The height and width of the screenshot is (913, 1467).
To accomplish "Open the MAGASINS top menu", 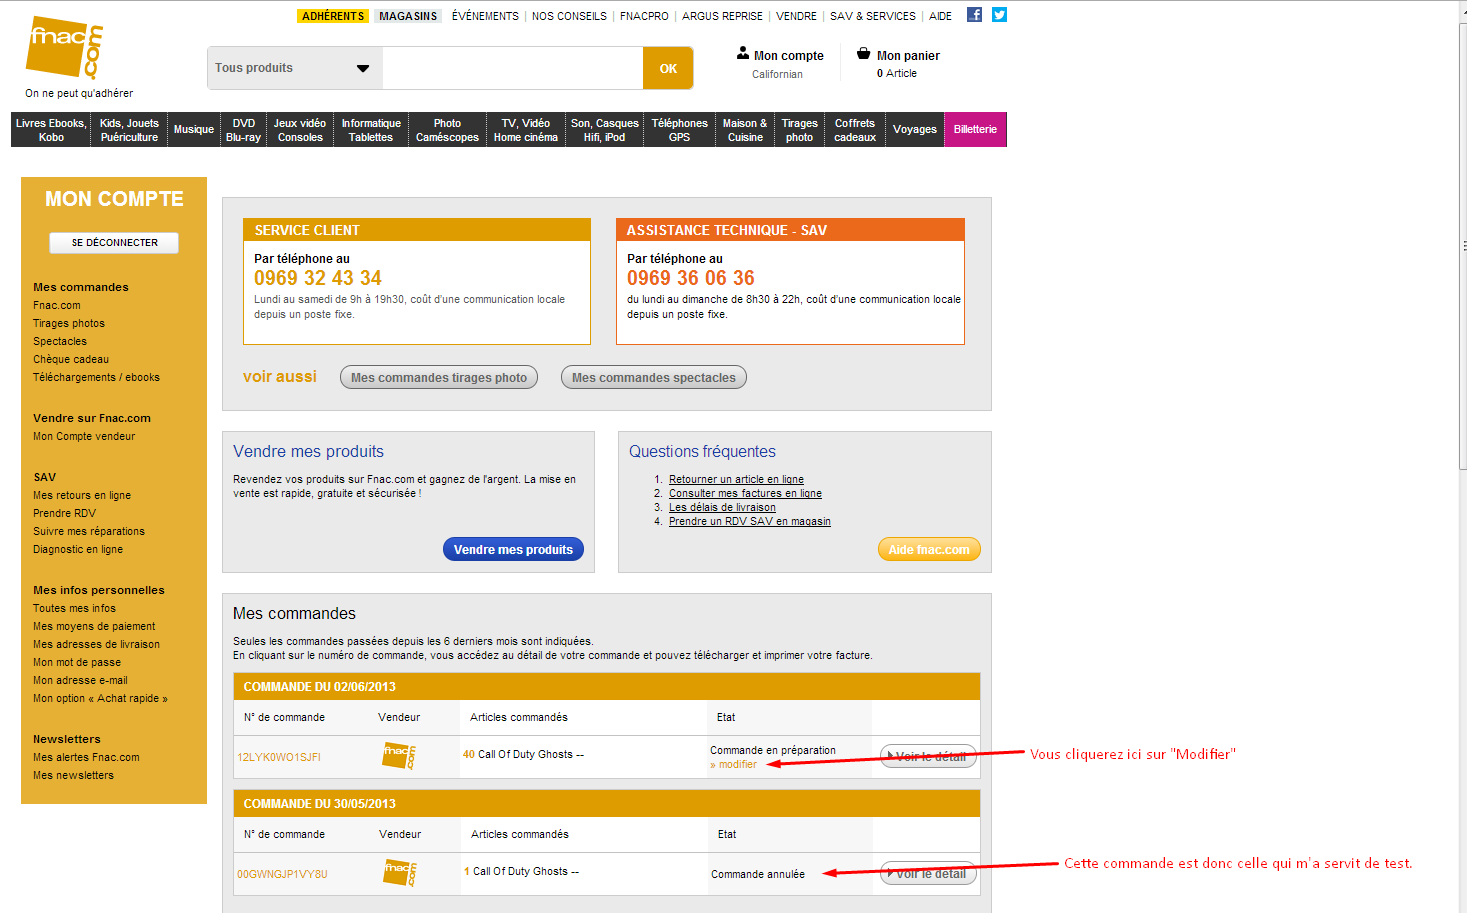I will 408,16.
